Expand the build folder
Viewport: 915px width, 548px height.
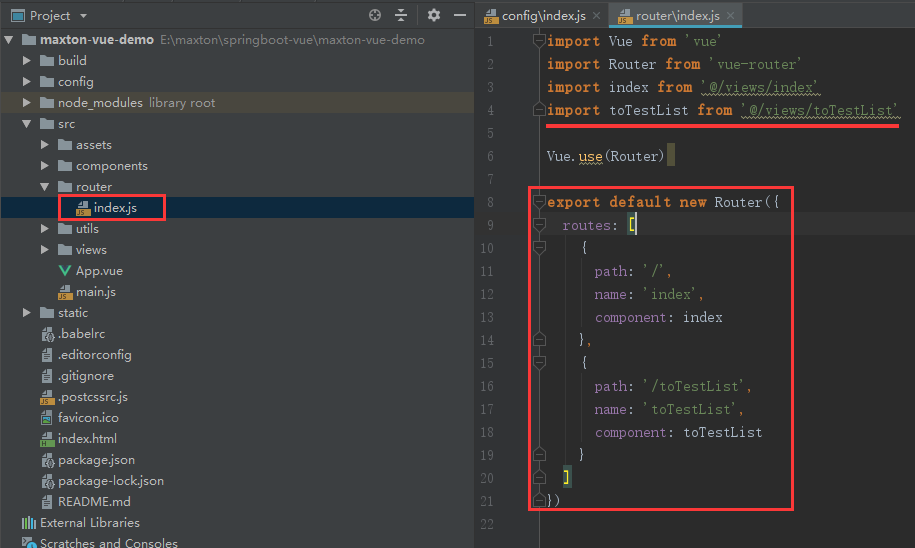27,61
